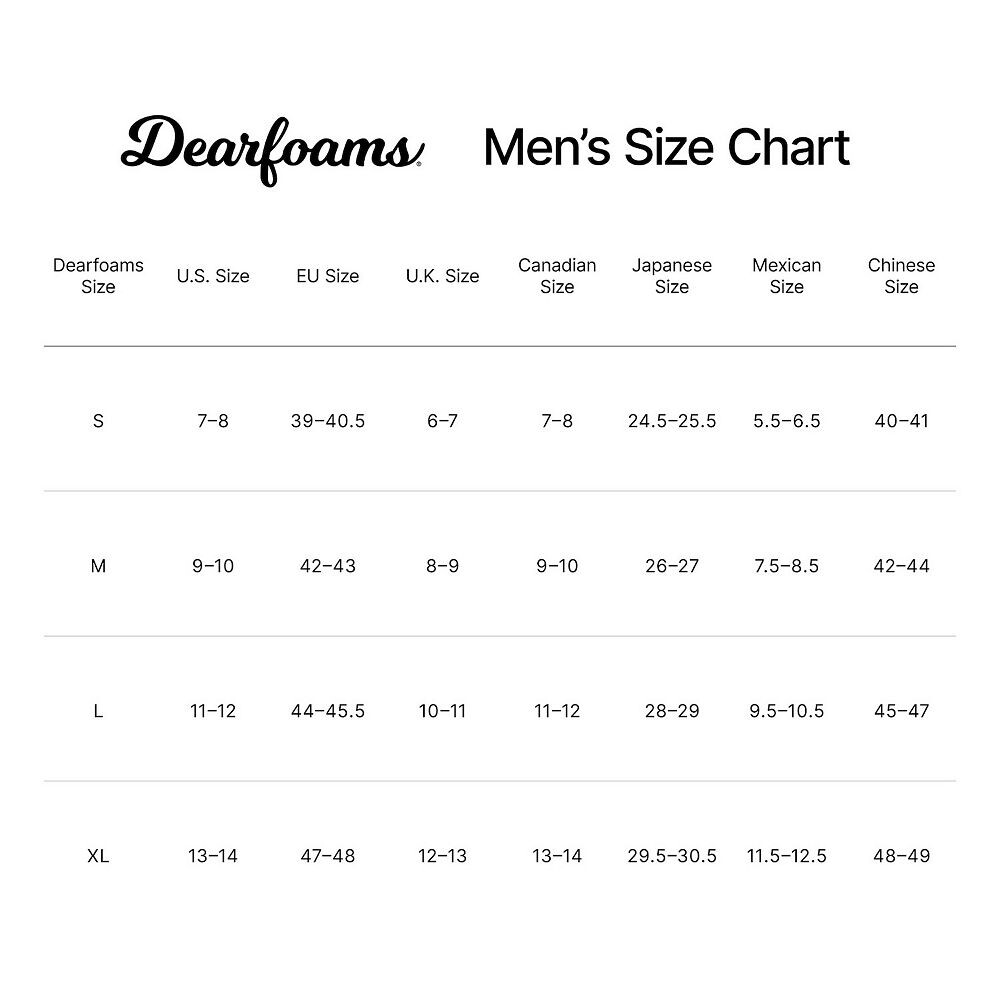Screen dimensions: 1000x1000
Task: Click the L size row label
Action: point(98,711)
